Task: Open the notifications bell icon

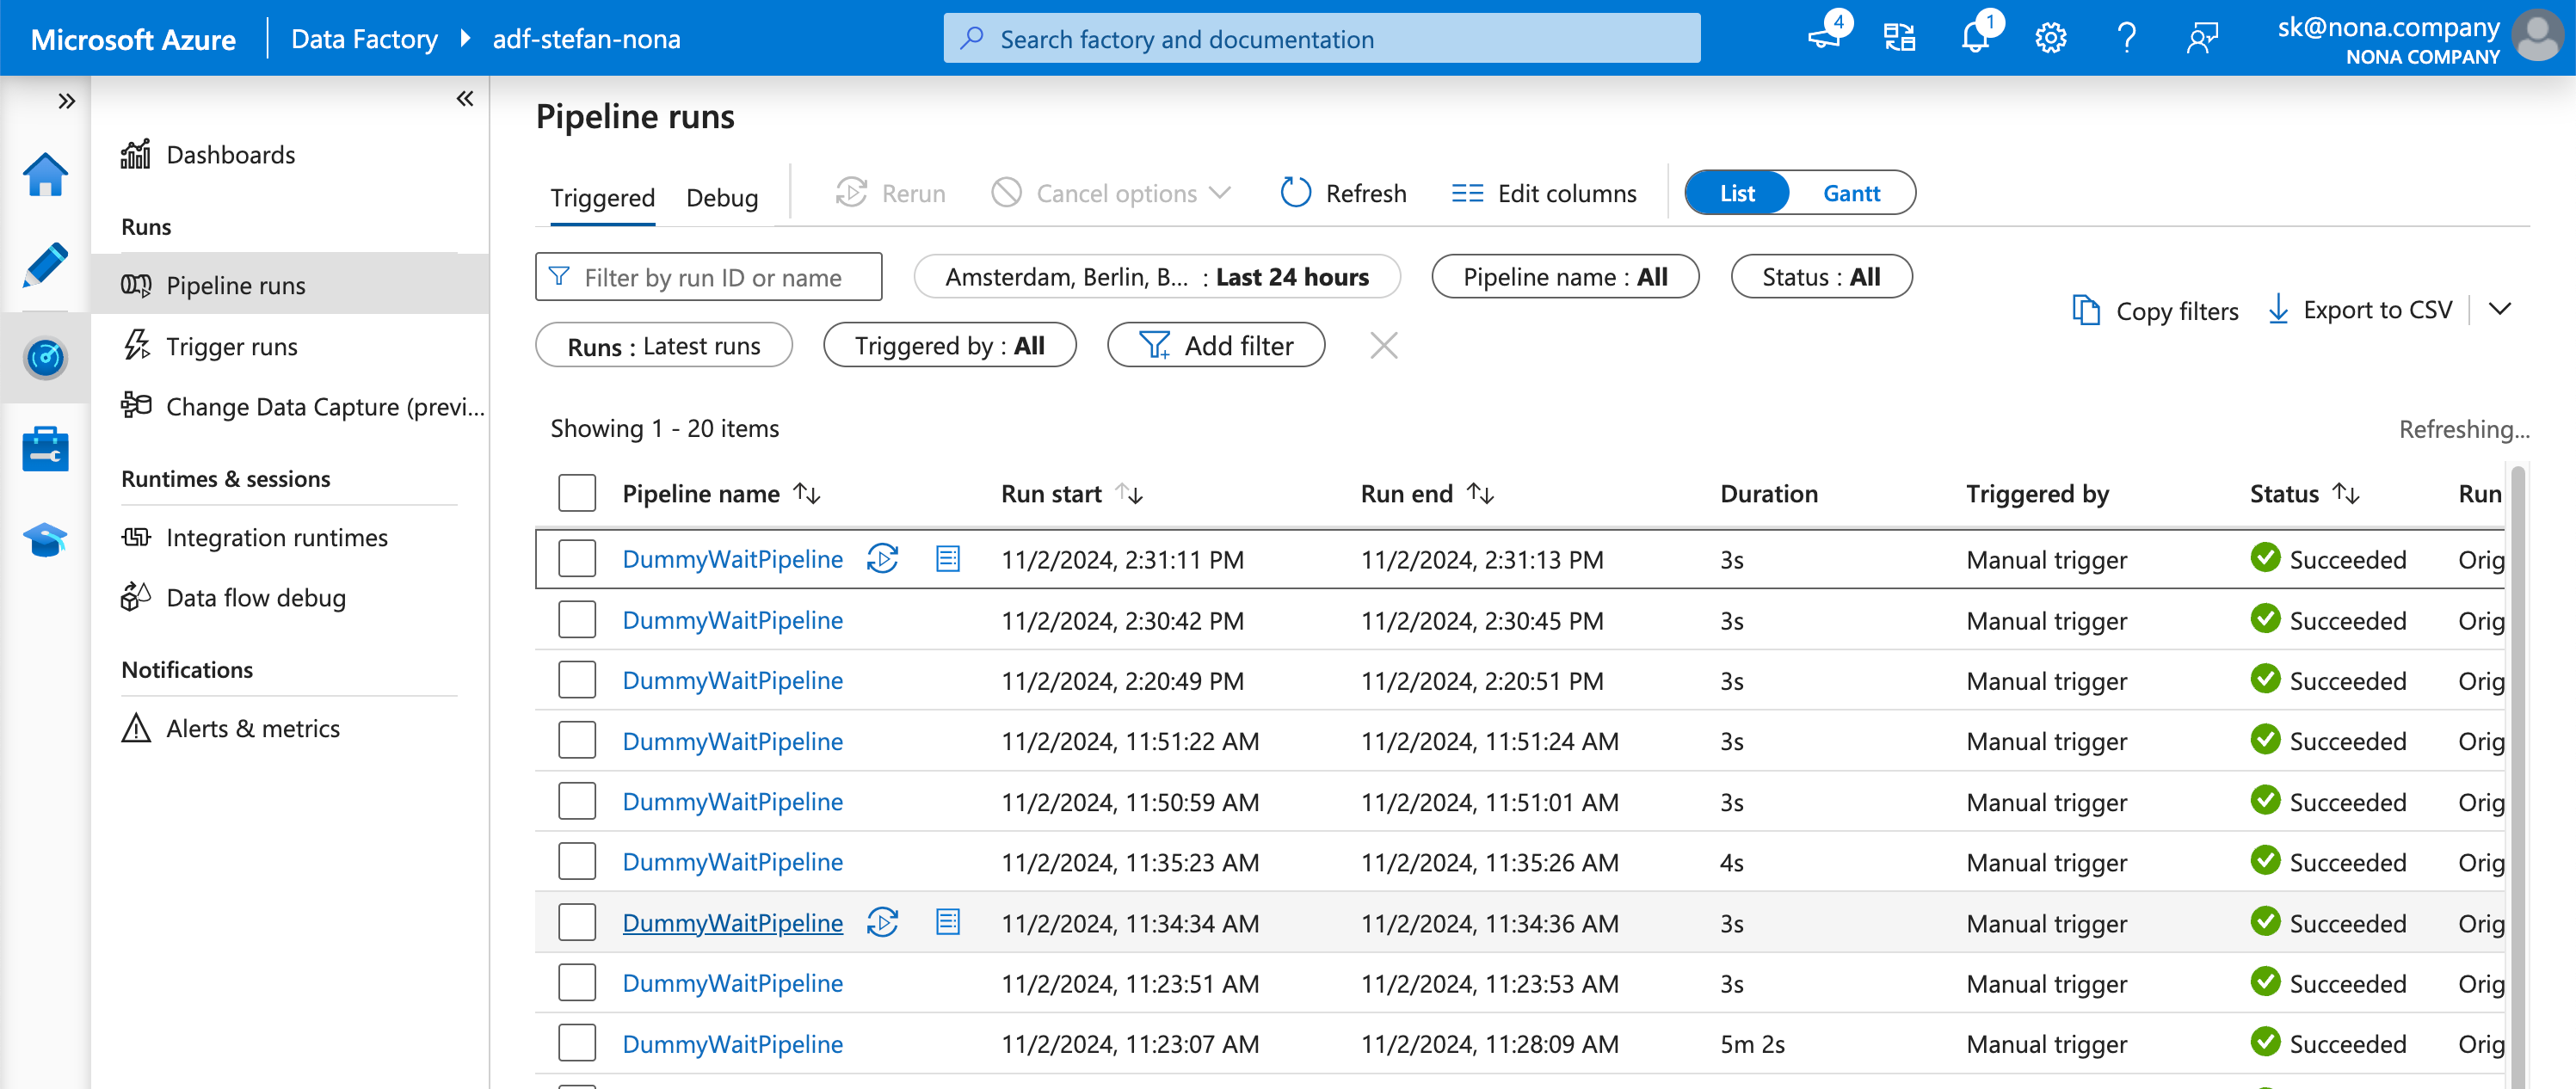Action: click(1974, 39)
